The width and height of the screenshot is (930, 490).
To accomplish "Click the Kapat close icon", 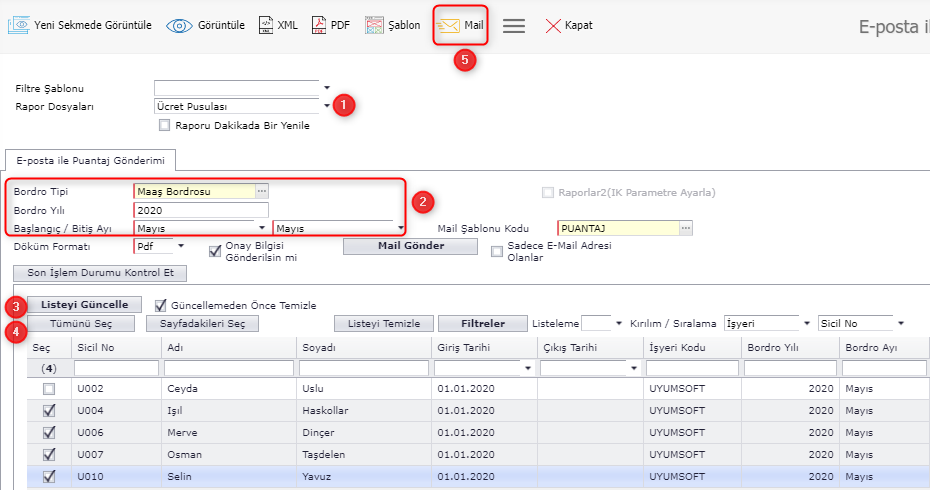I will click(553, 26).
